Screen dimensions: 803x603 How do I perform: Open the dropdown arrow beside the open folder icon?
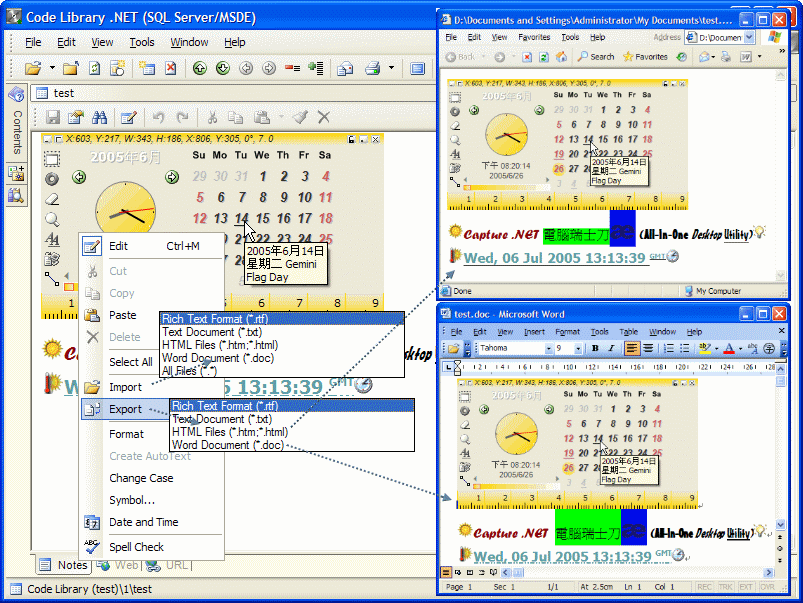click(x=52, y=68)
